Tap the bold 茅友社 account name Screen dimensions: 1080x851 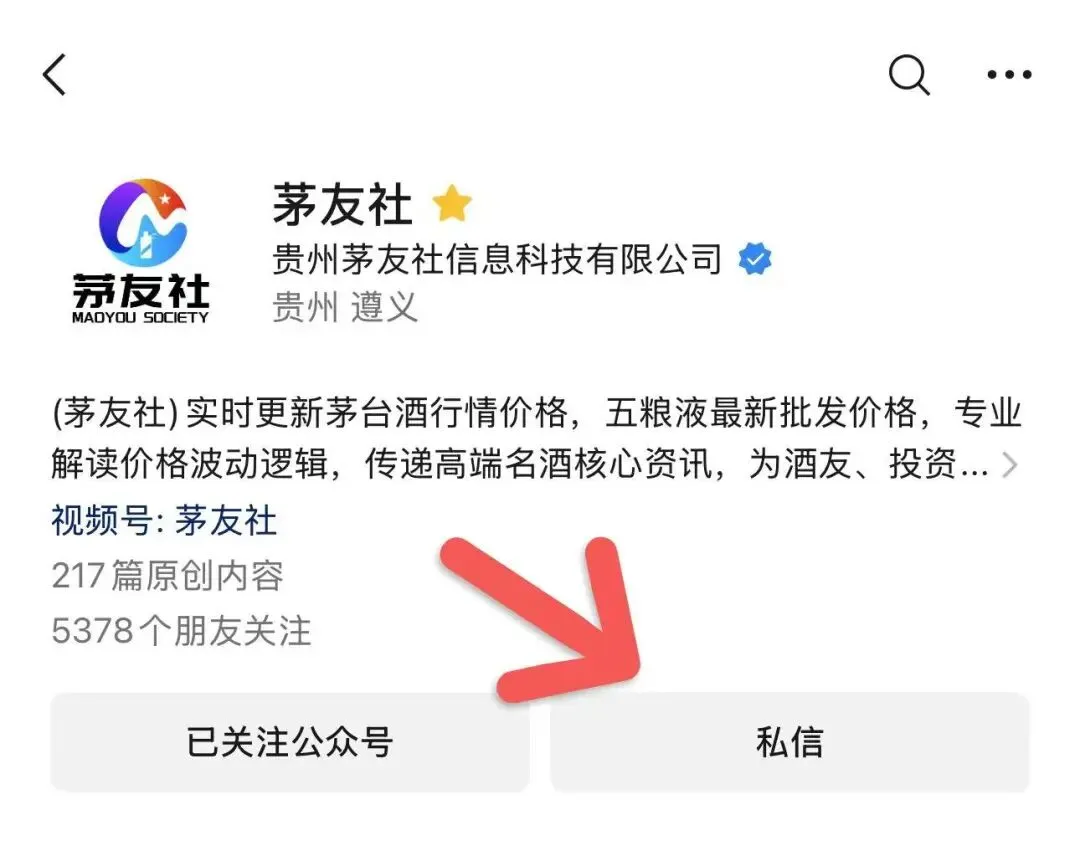[342, 204]
